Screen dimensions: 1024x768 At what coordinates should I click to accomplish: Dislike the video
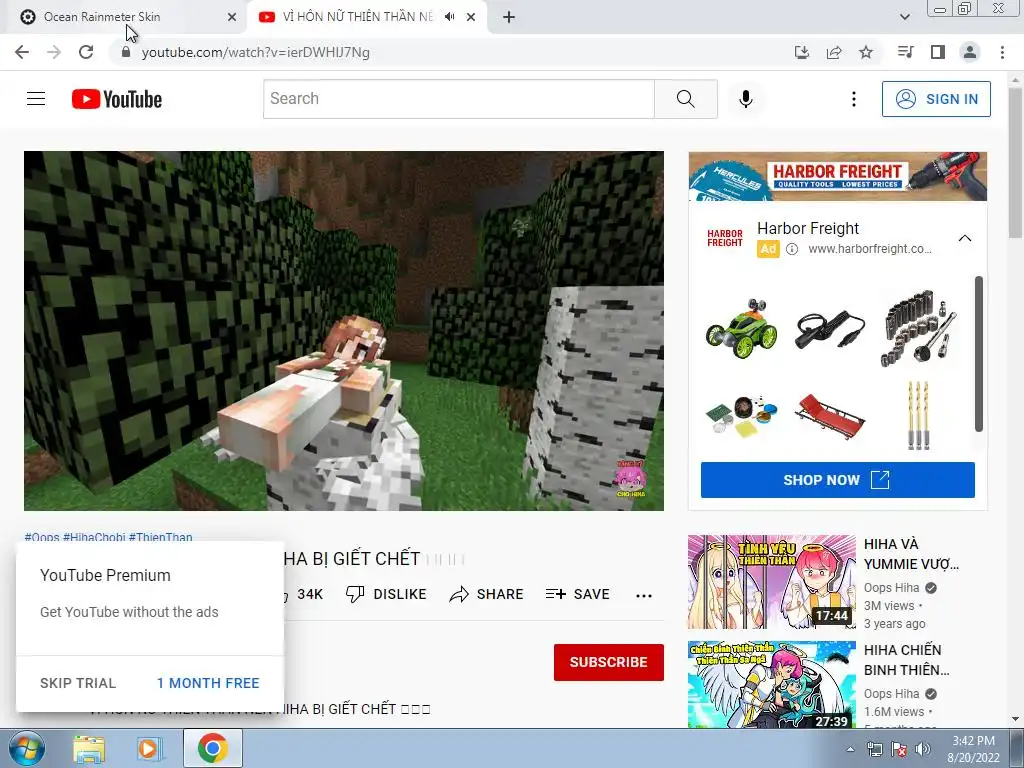pos(386,594)
